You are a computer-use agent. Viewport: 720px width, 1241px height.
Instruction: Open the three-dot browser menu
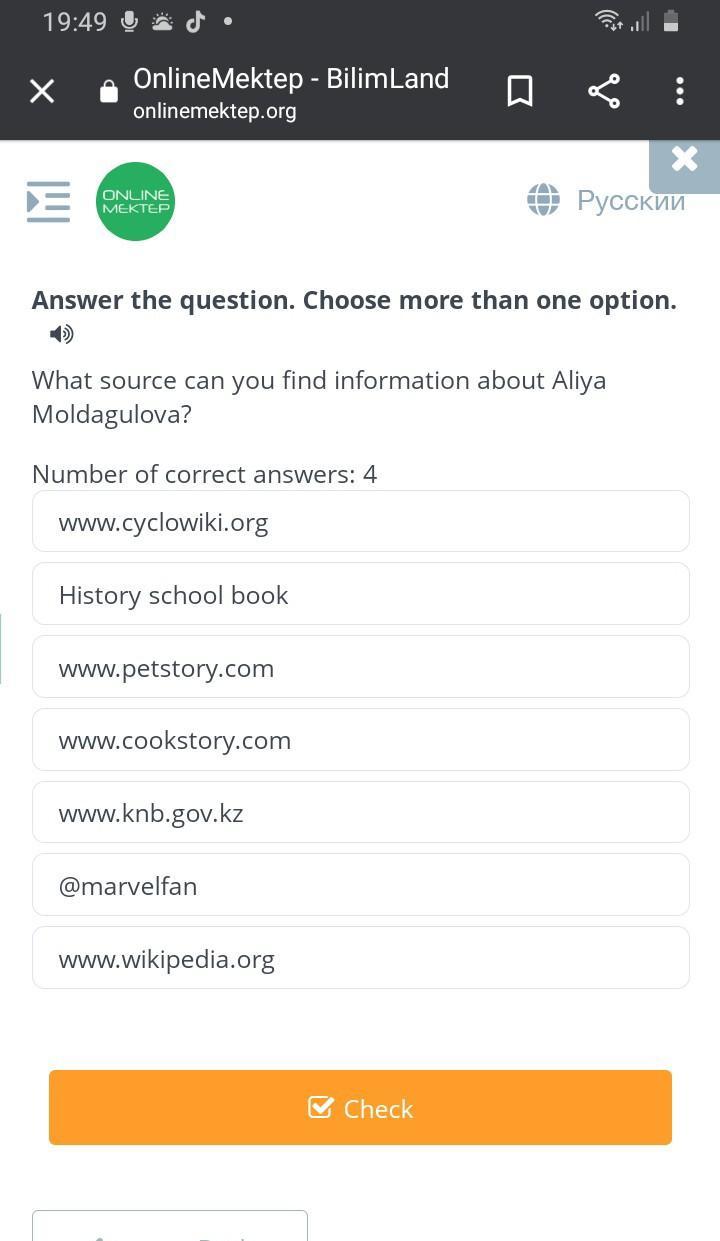(680, 91)
